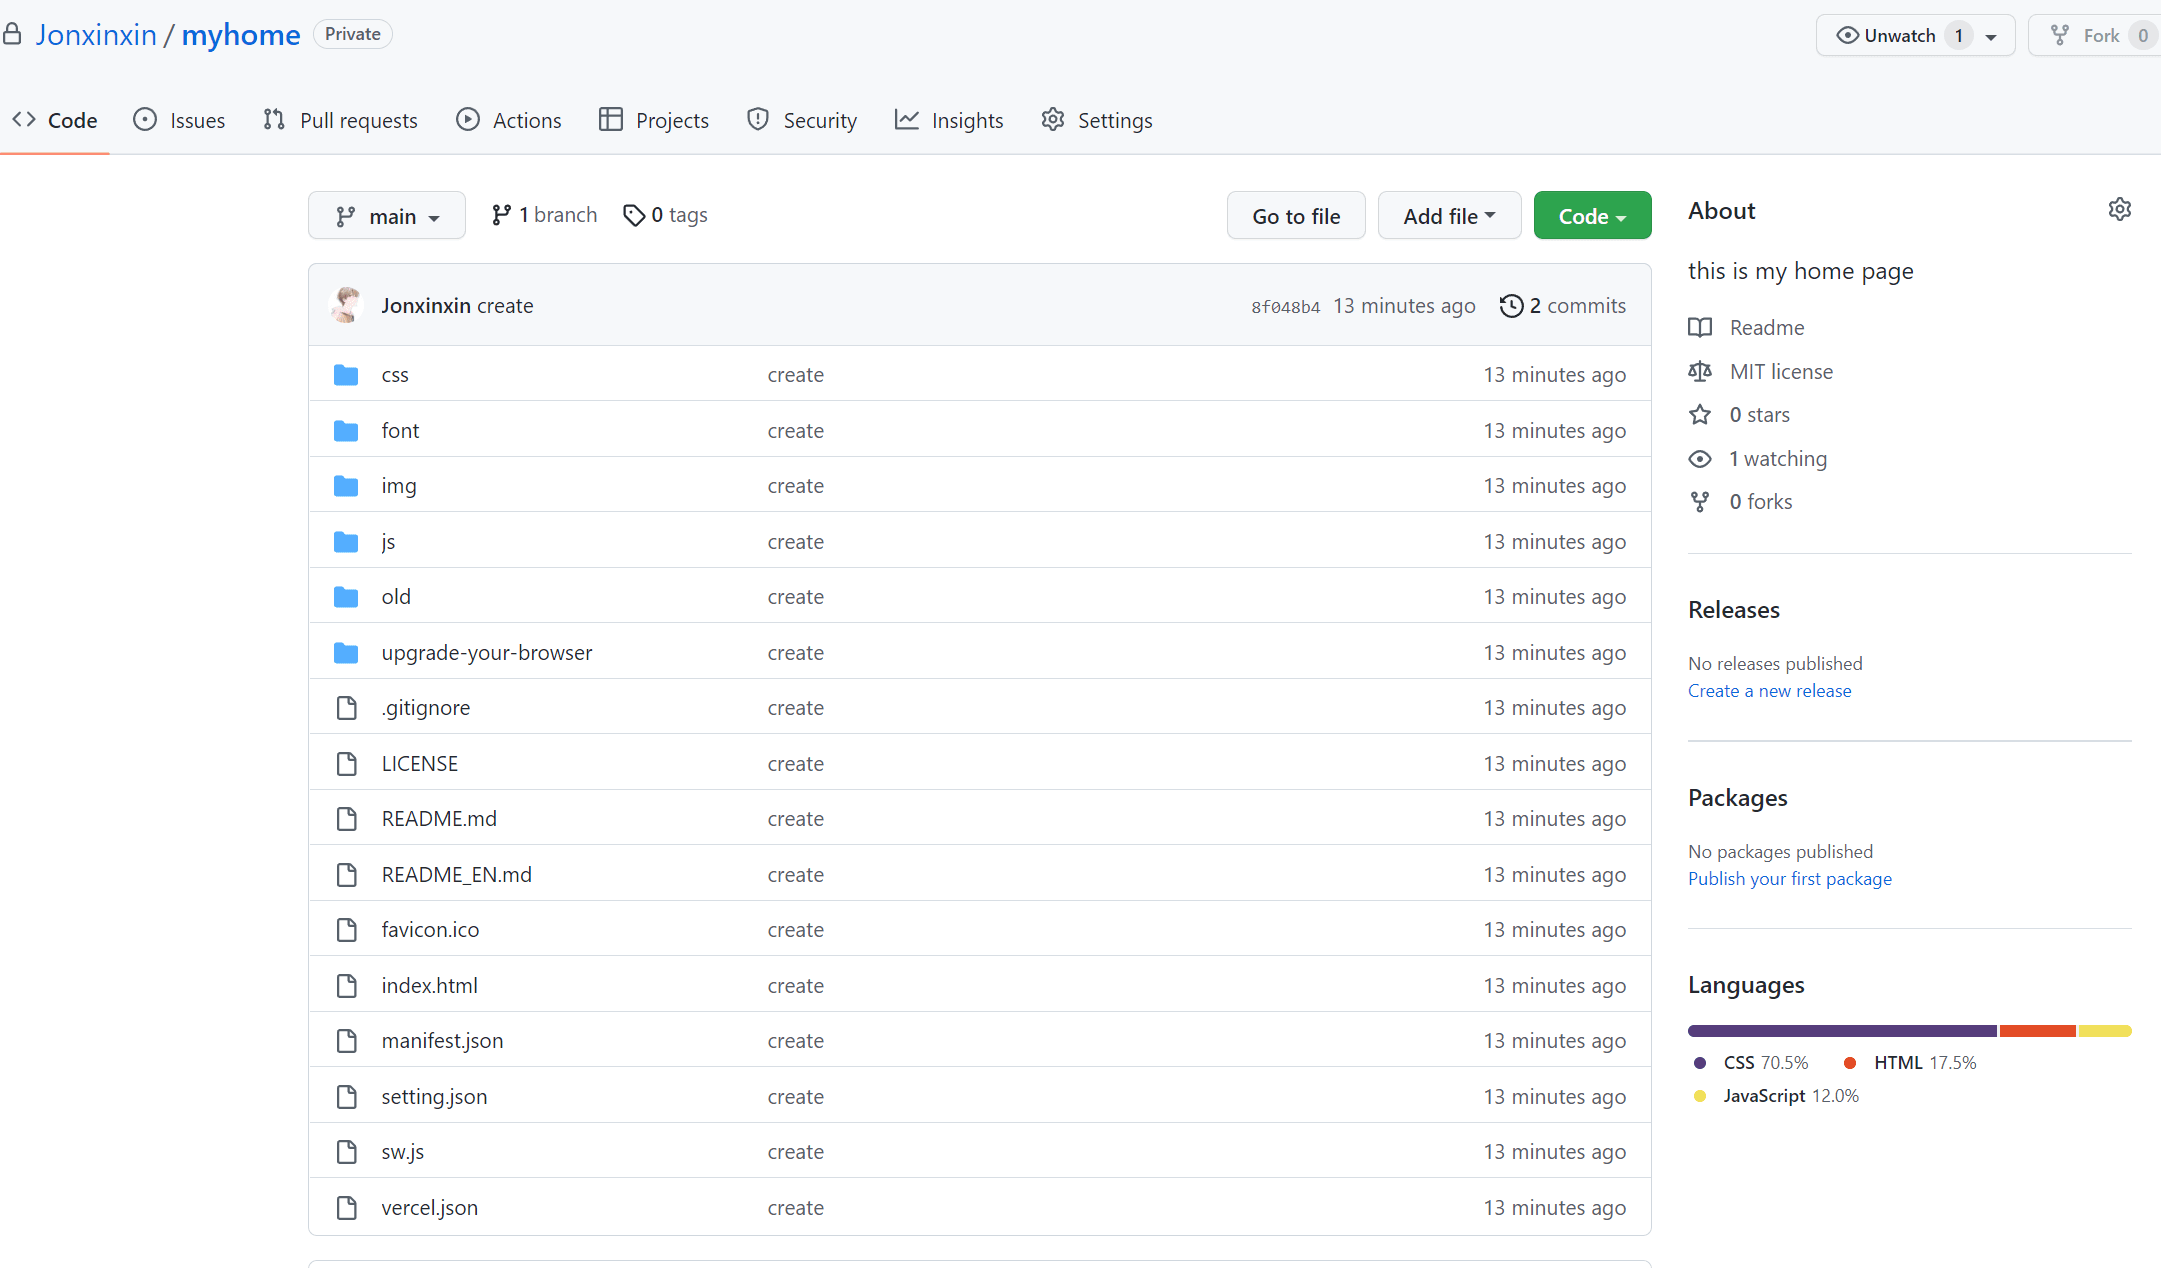Click the purple CSS language bar segment
The height and width of the screenshot is (1268, 2161).
pyautogui.click(x=1841, y=1031)
